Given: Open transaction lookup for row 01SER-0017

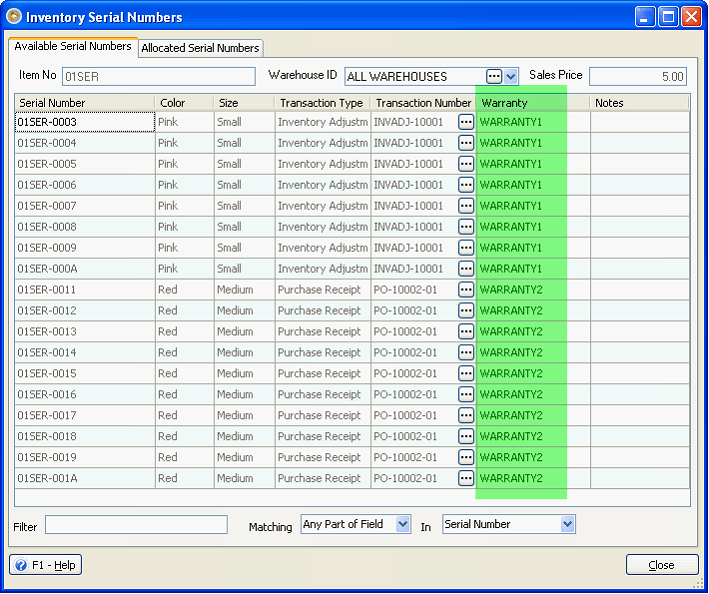Looking at the screenshot, I should click(466, 415).
